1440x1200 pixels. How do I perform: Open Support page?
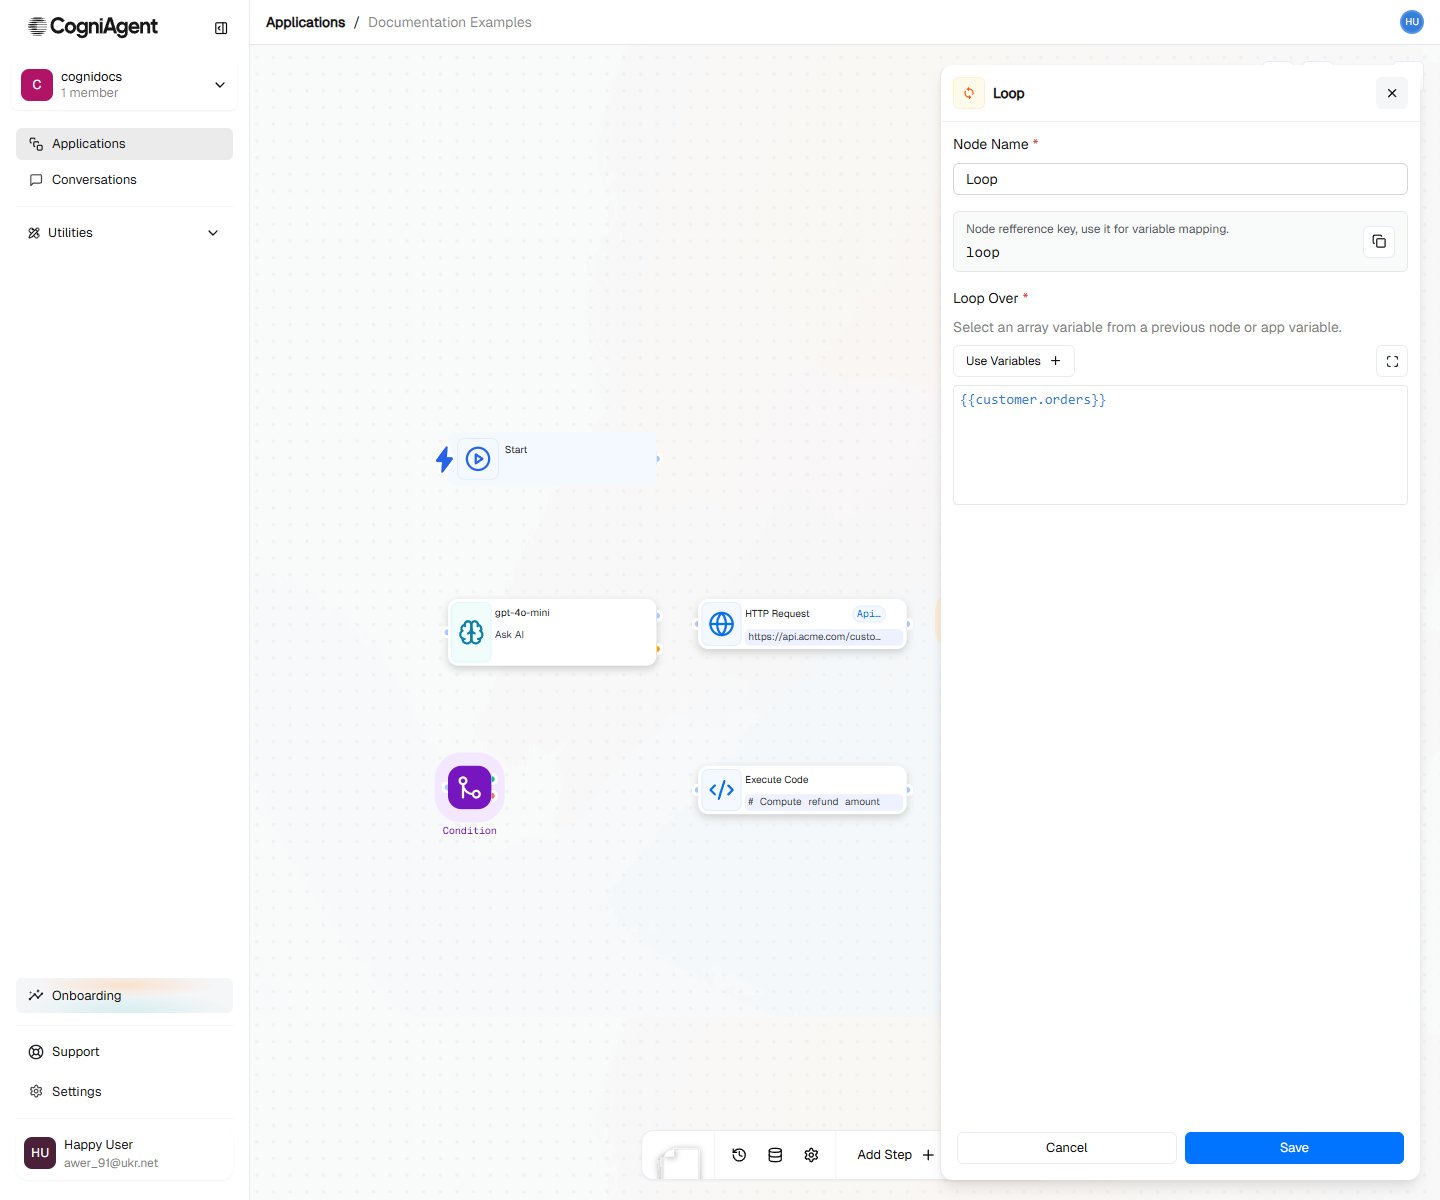(124, 1052)
